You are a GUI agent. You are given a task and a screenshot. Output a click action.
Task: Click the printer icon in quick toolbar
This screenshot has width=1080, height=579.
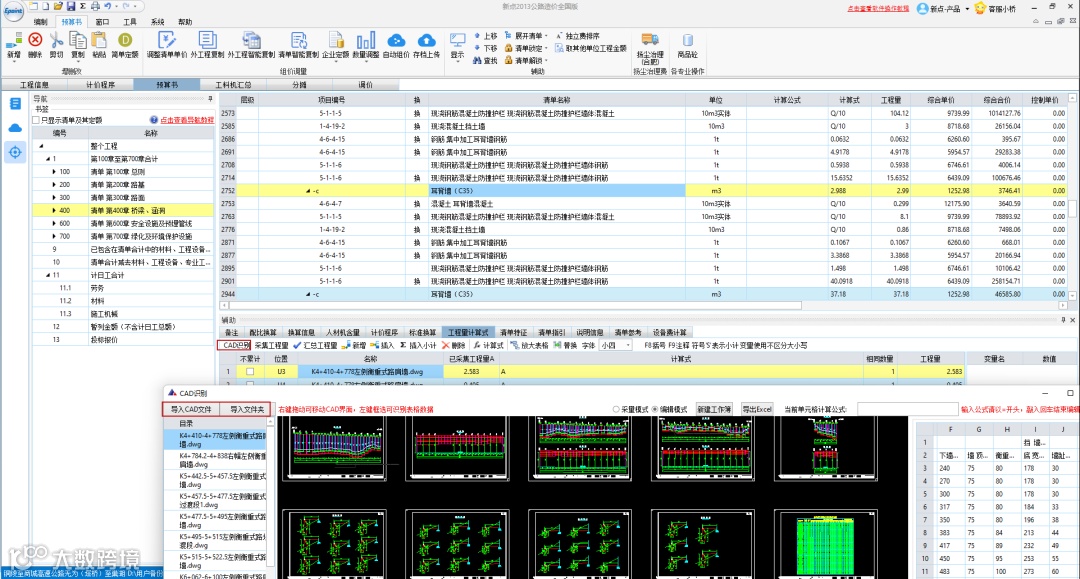point(95,6)
